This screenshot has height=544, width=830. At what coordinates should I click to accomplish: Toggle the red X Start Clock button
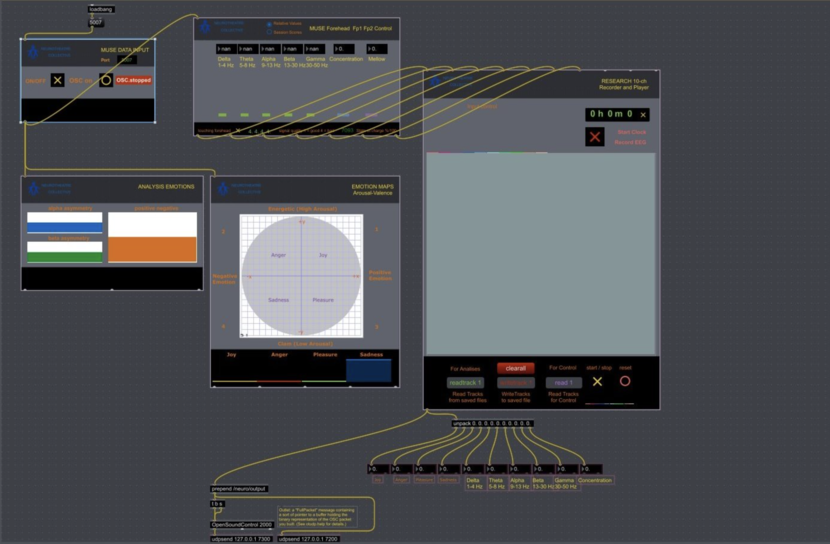595,136
